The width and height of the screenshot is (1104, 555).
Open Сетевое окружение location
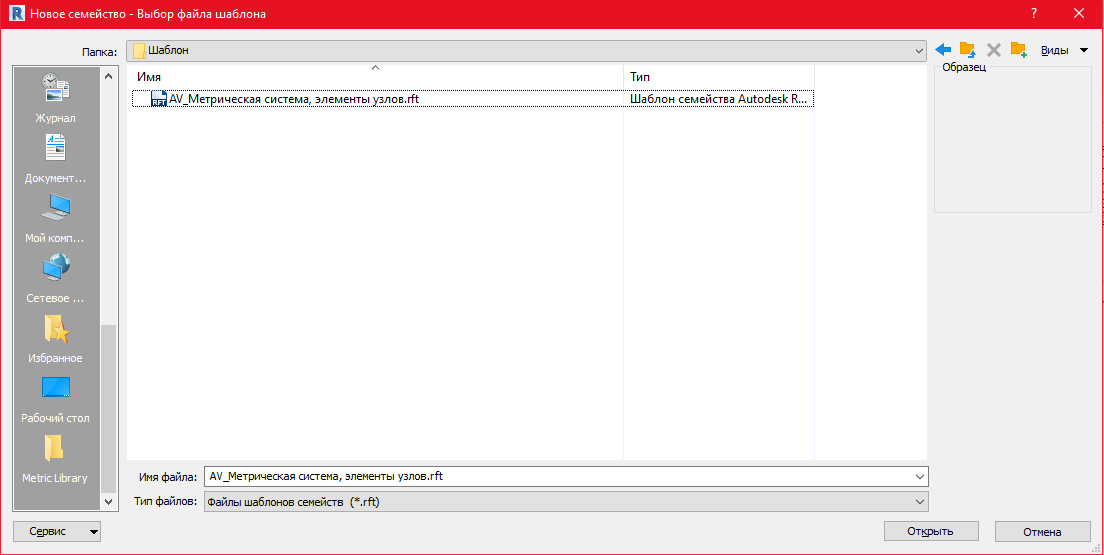[56, 278]
